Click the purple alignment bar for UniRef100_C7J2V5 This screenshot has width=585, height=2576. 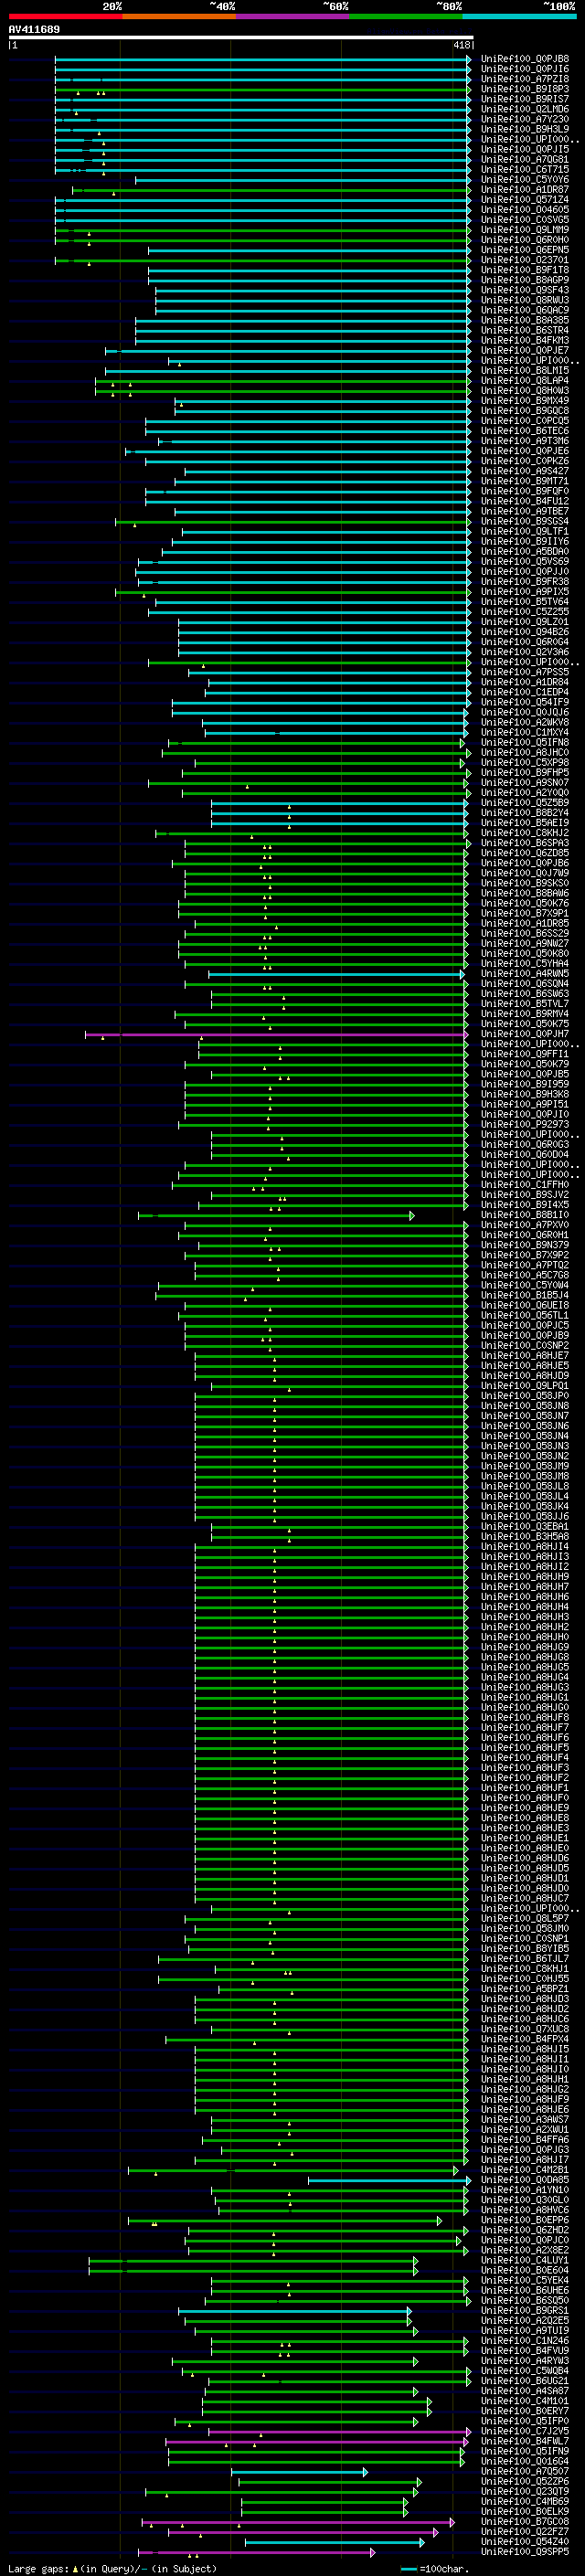coord(339,2431)
